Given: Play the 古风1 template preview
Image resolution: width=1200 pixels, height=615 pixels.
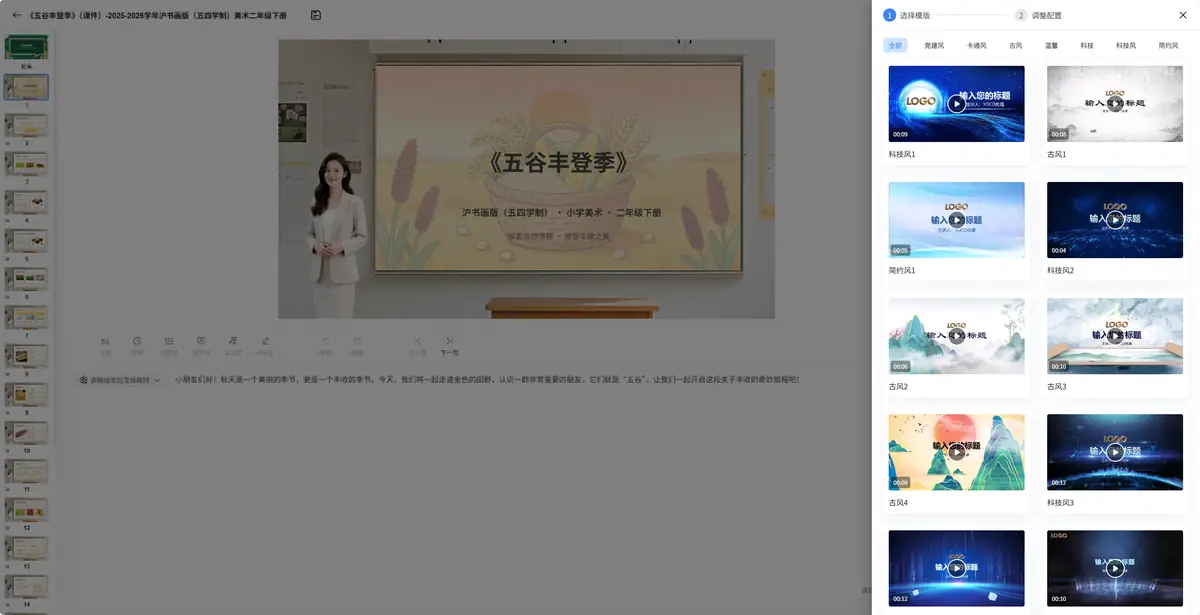Looking at the screenshot, I should (x=1115, y=104).
